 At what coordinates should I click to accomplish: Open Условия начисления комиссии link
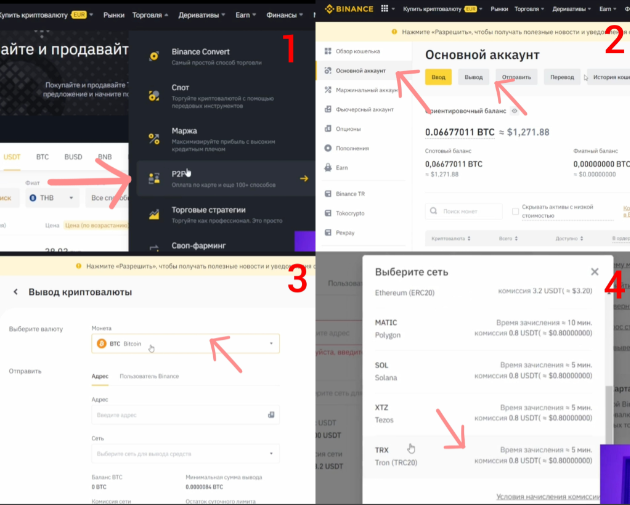pos(548,497)
